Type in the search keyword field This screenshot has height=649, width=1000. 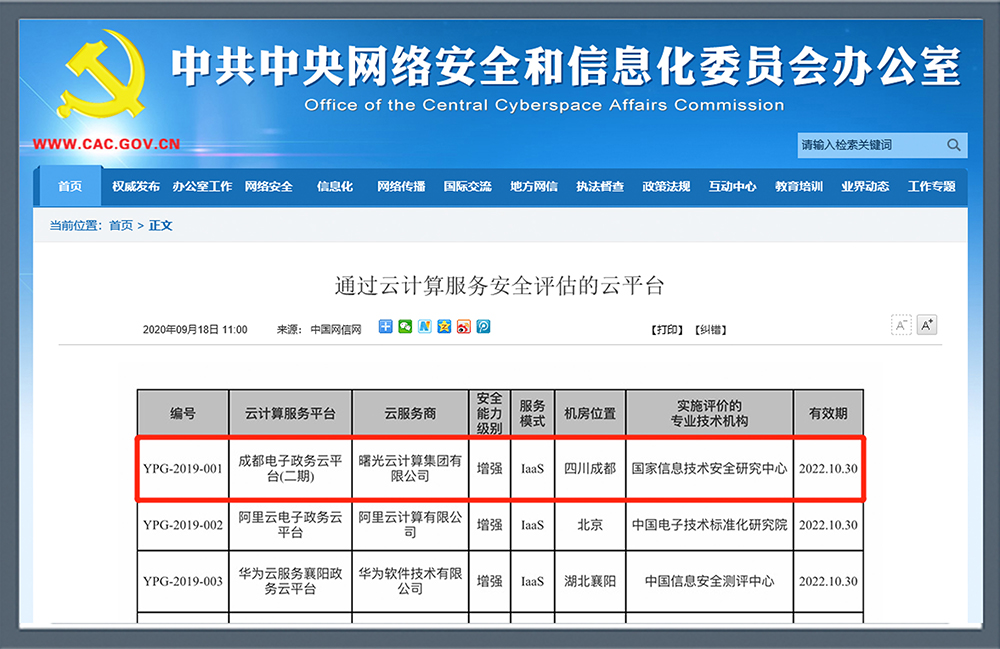click(868, 145)
